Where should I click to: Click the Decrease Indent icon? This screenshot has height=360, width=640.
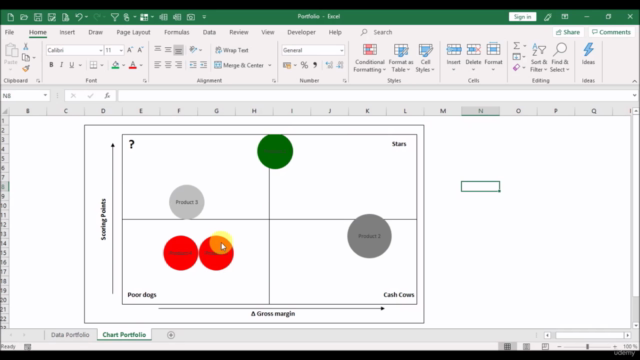(193, 64)
